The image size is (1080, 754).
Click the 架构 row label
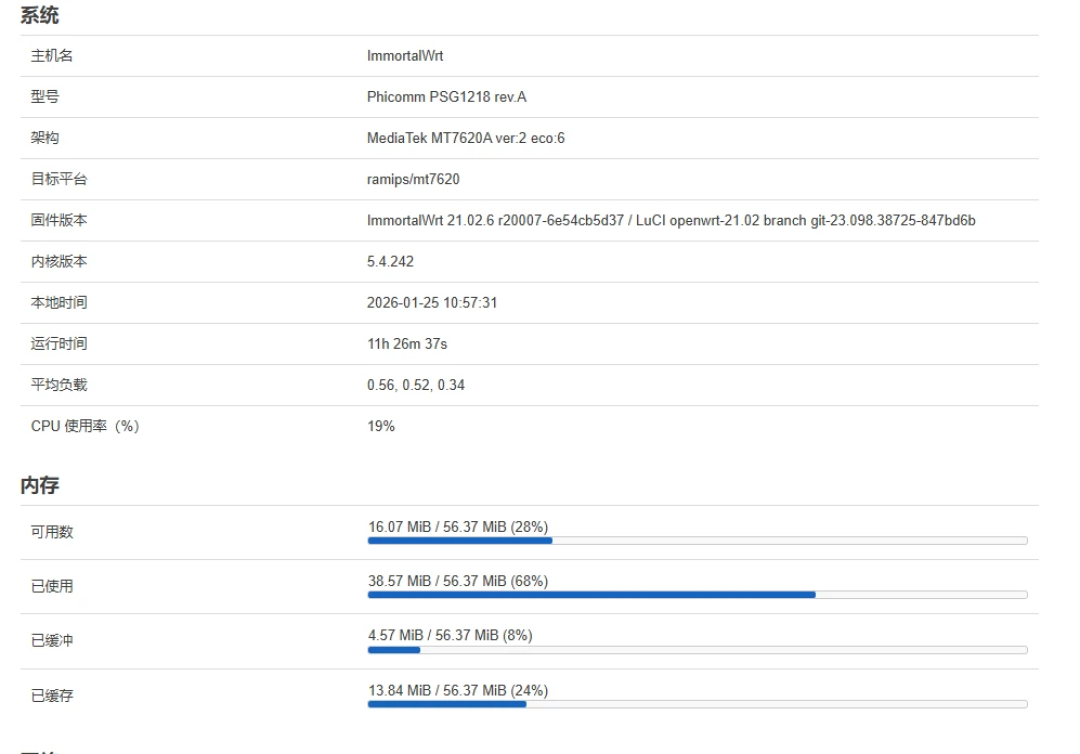[45, 138]
